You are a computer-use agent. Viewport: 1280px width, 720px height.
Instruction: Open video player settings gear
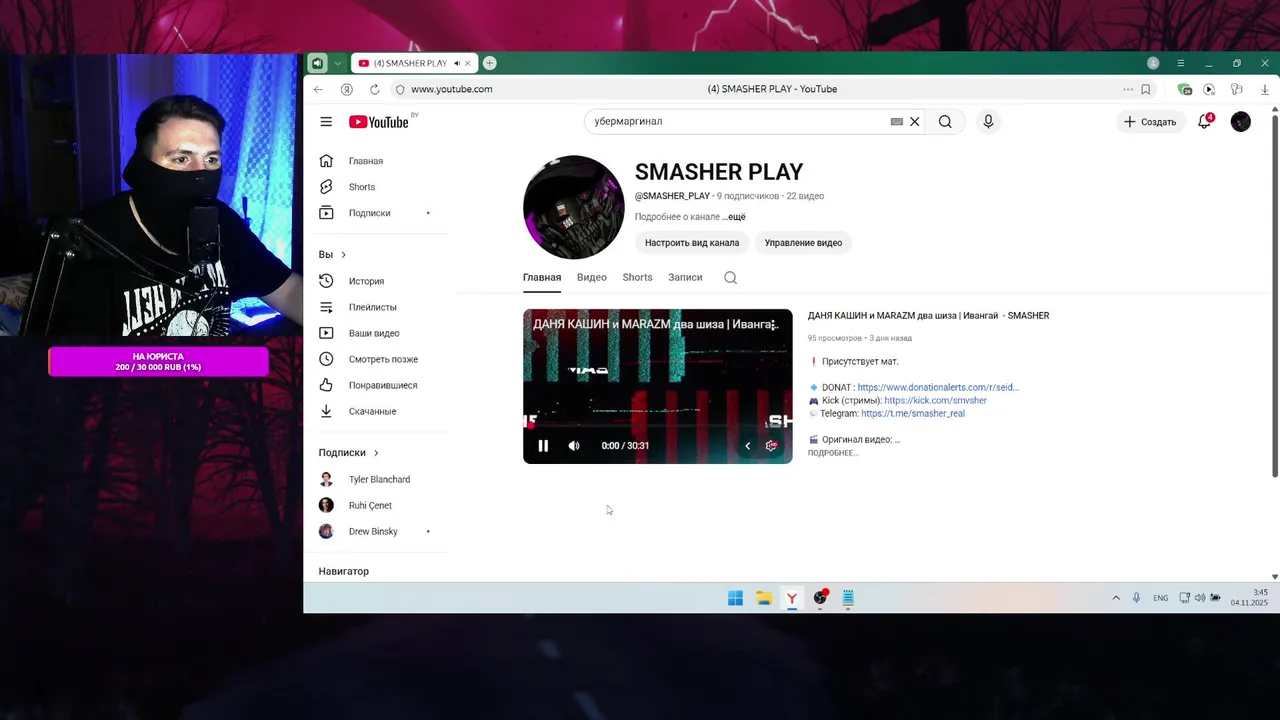tap(771, 446)
